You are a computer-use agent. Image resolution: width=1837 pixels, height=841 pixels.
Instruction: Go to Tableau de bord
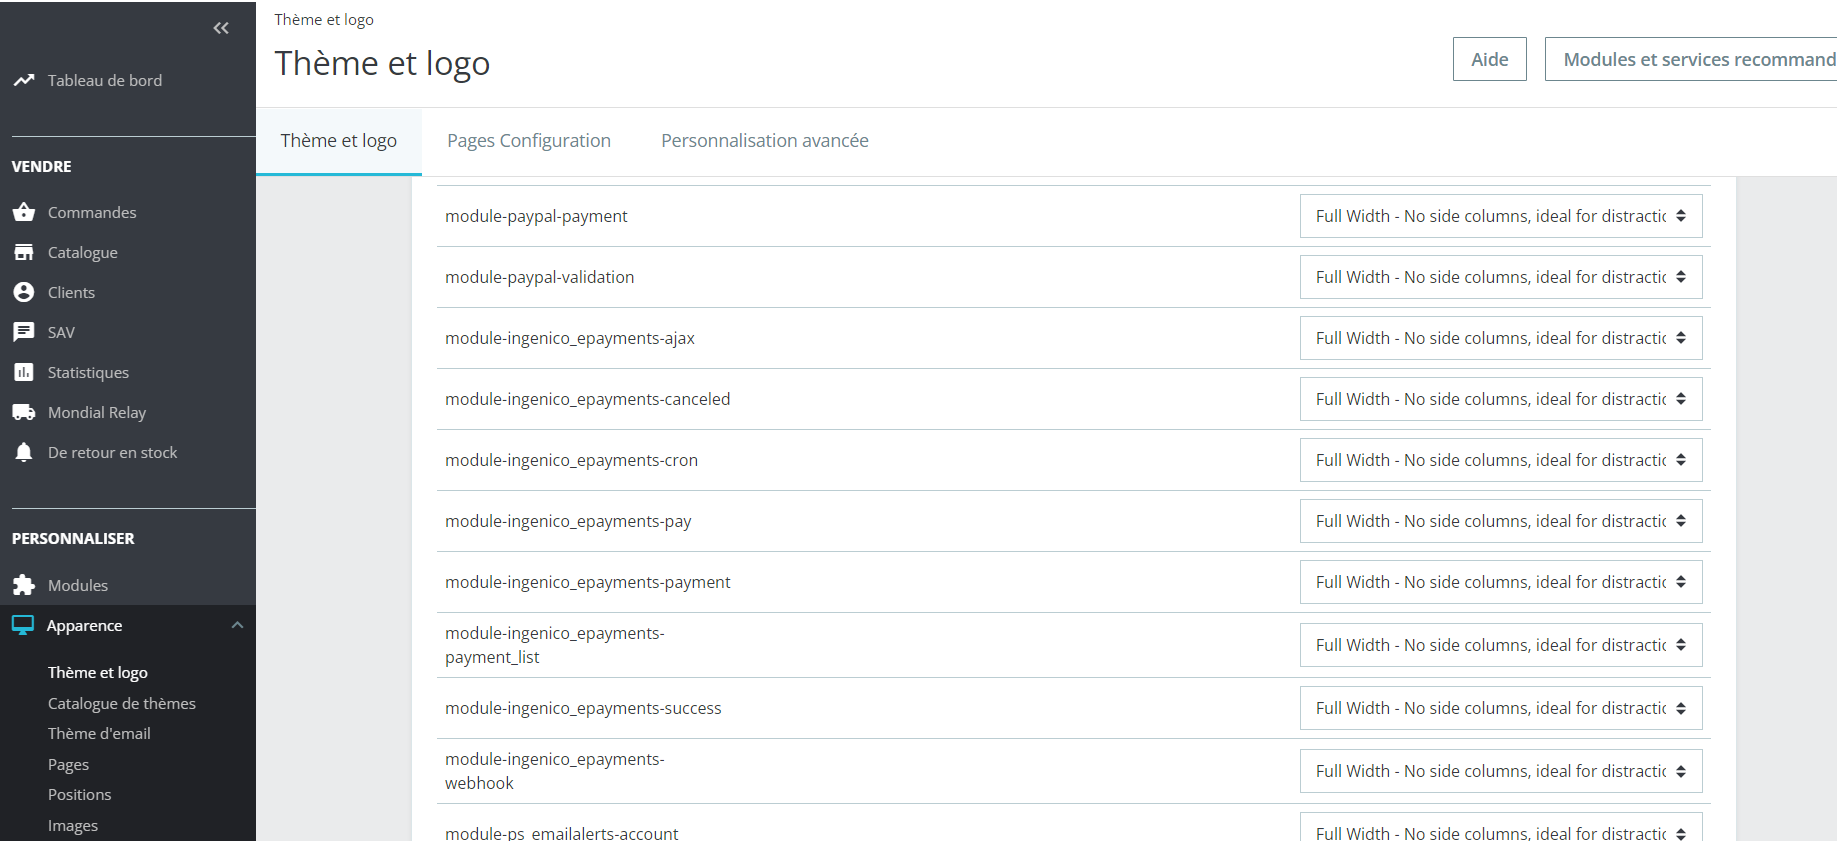(x=105, y=80)
